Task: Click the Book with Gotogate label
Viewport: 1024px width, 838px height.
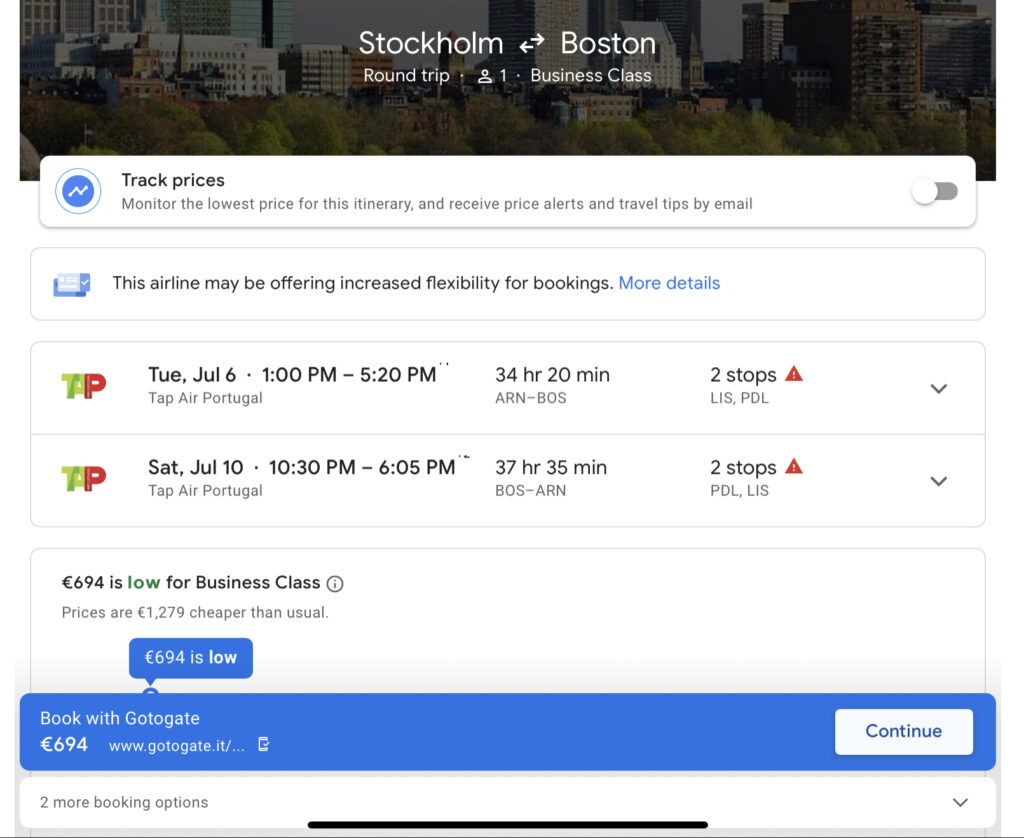Action: tap(120, 718)
